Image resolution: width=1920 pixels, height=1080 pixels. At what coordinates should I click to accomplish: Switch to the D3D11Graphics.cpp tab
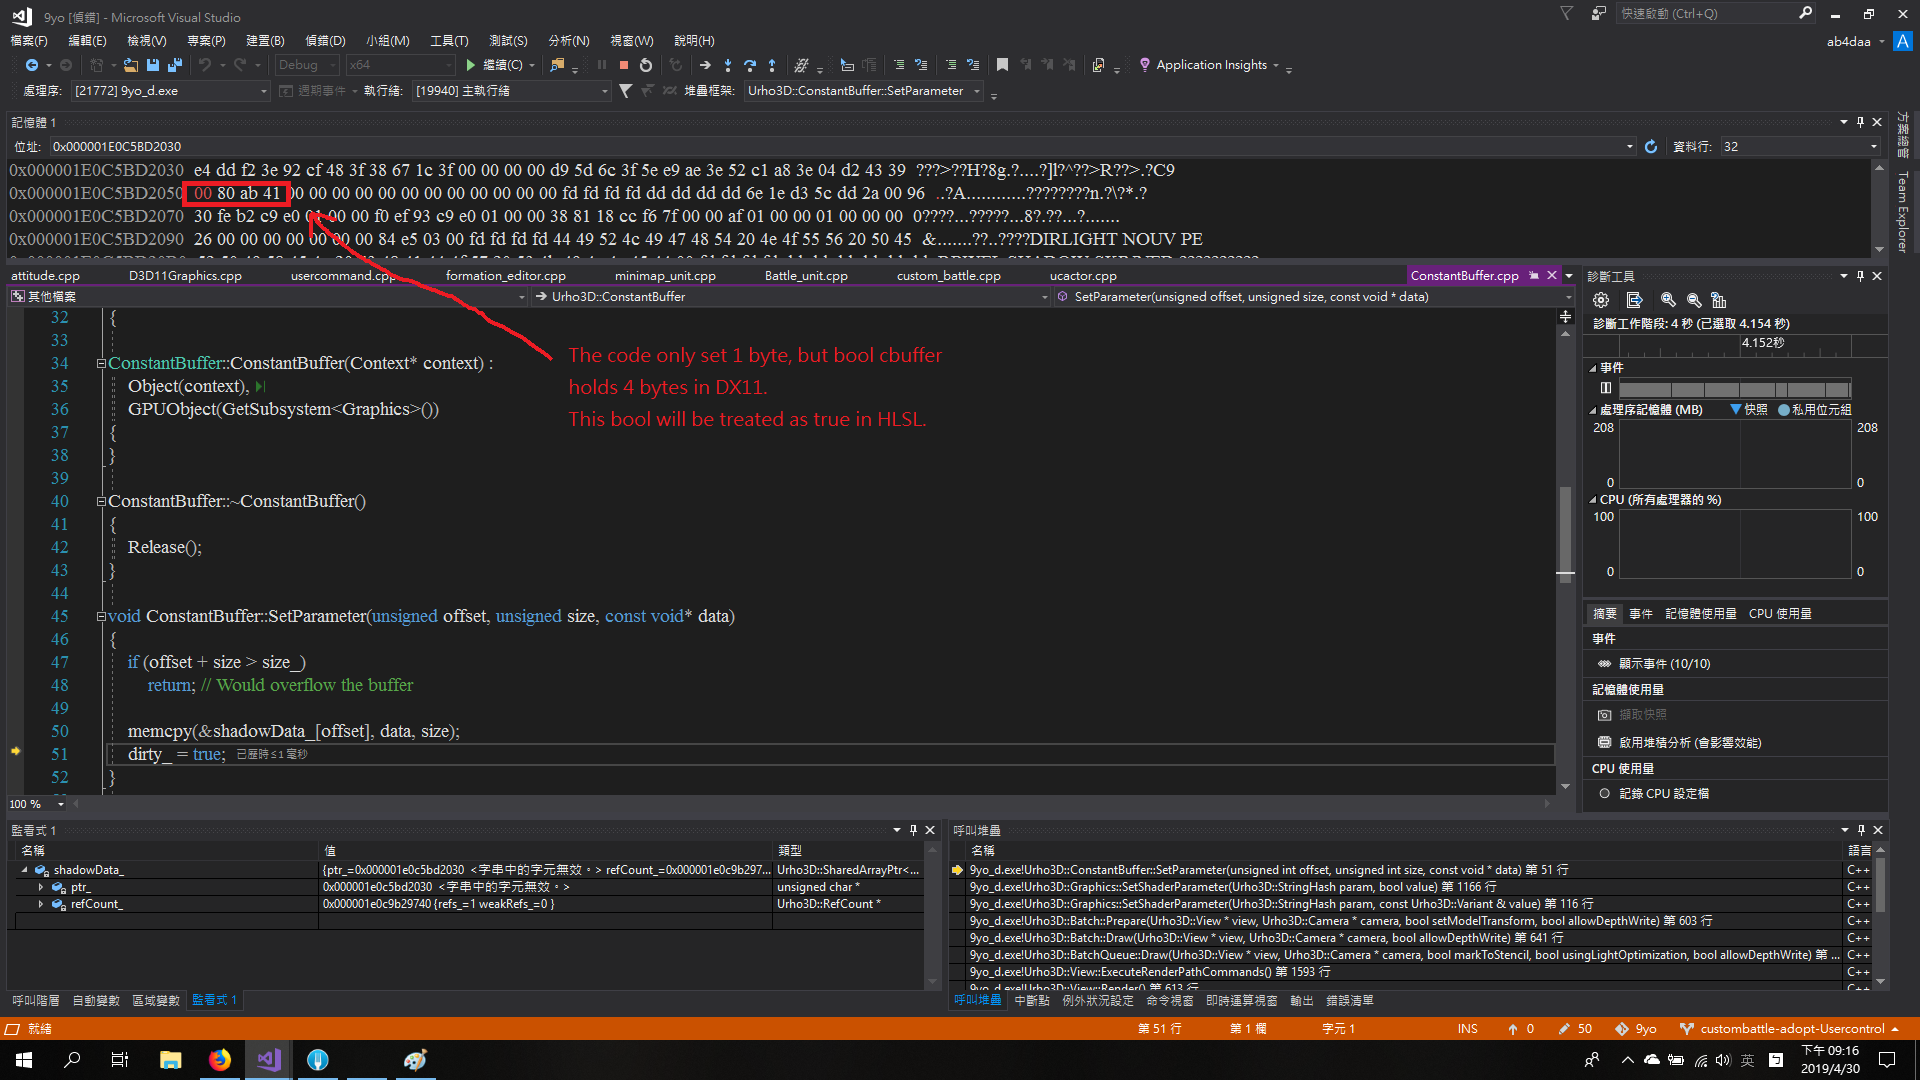click(x=185, y=276)
